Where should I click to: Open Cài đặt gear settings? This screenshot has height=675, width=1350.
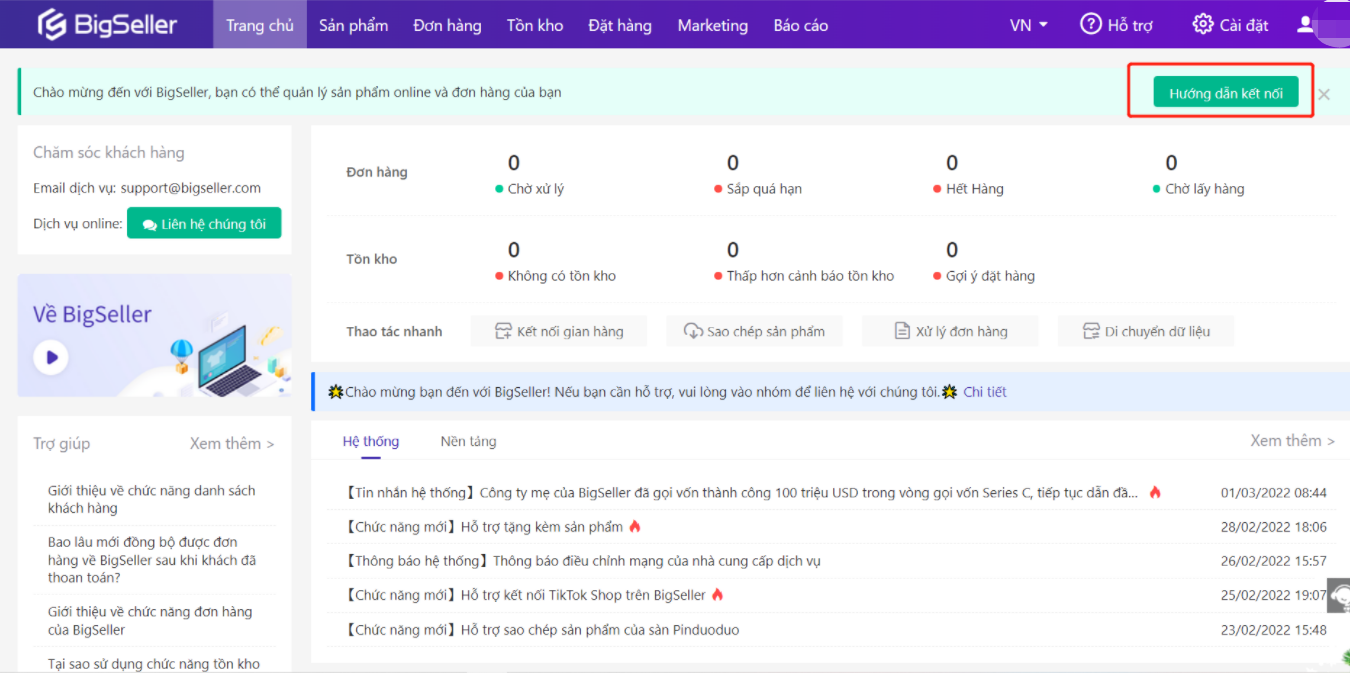1202,25
